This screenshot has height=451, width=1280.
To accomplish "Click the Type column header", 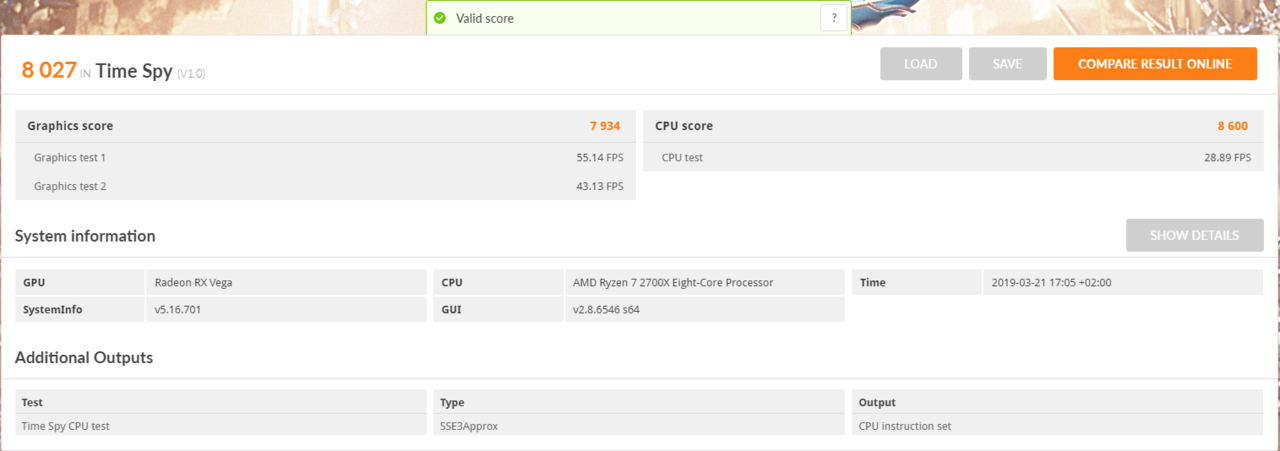I will click(452, 402).
